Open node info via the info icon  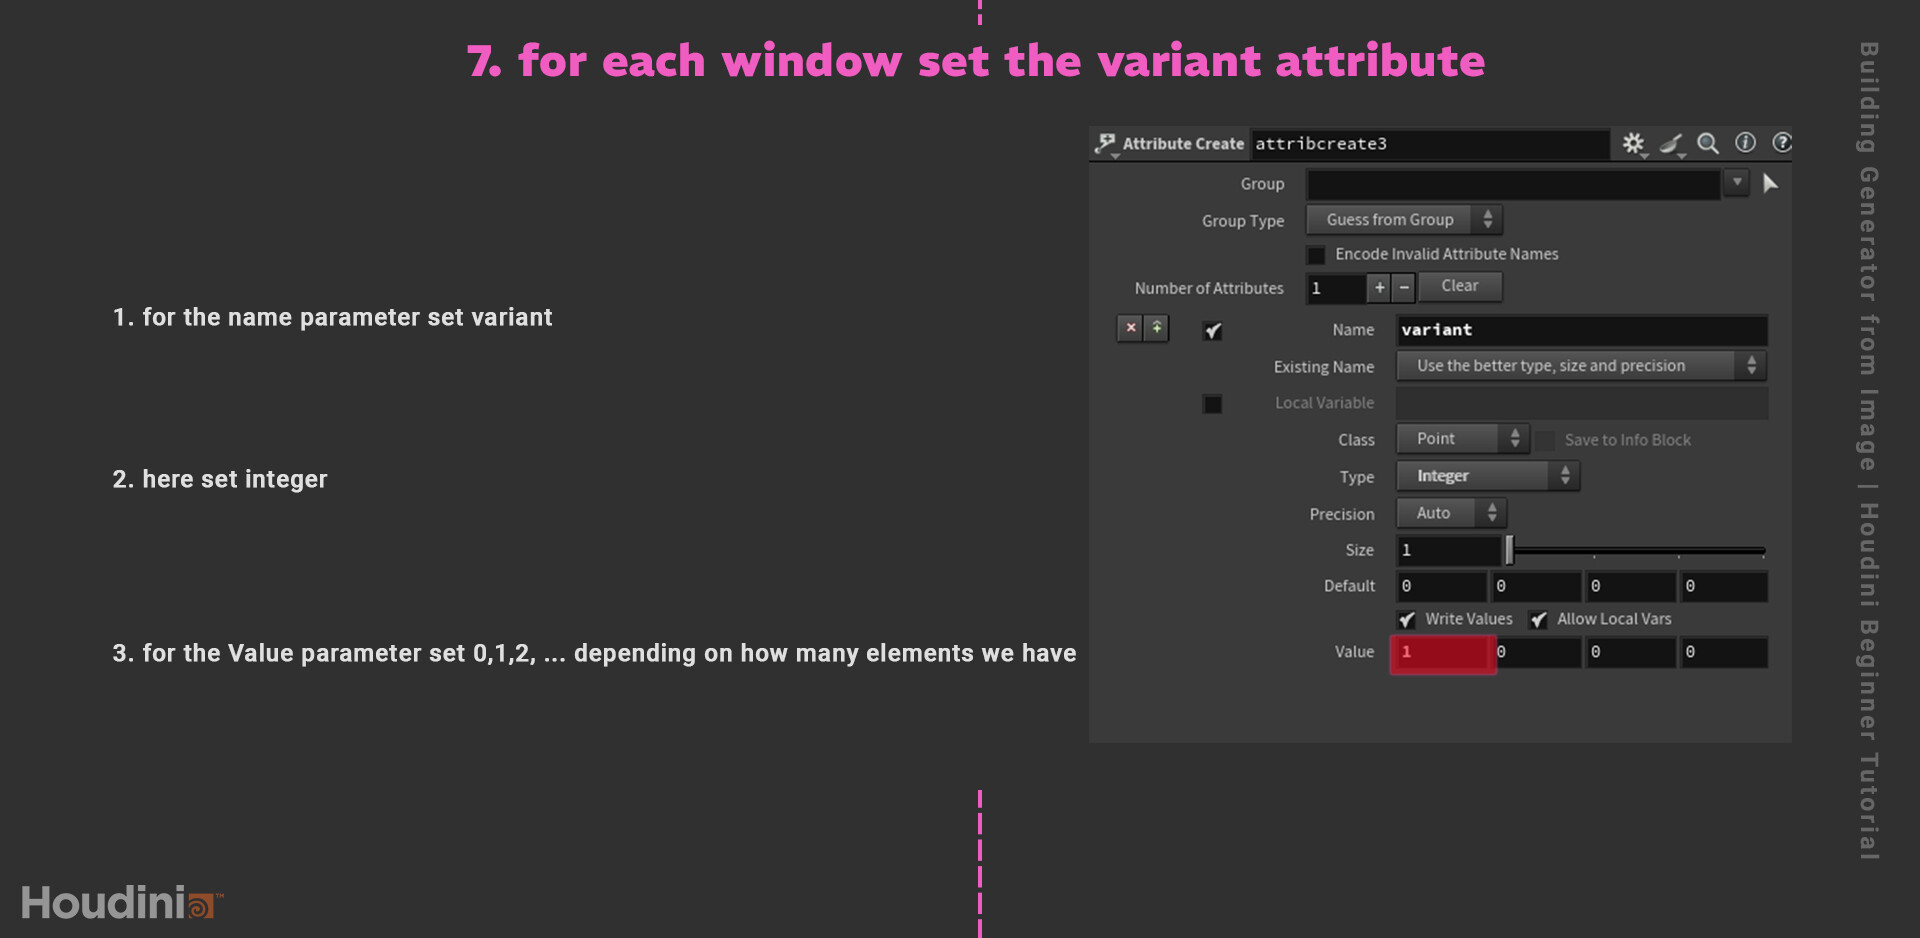click(1745, 143)
